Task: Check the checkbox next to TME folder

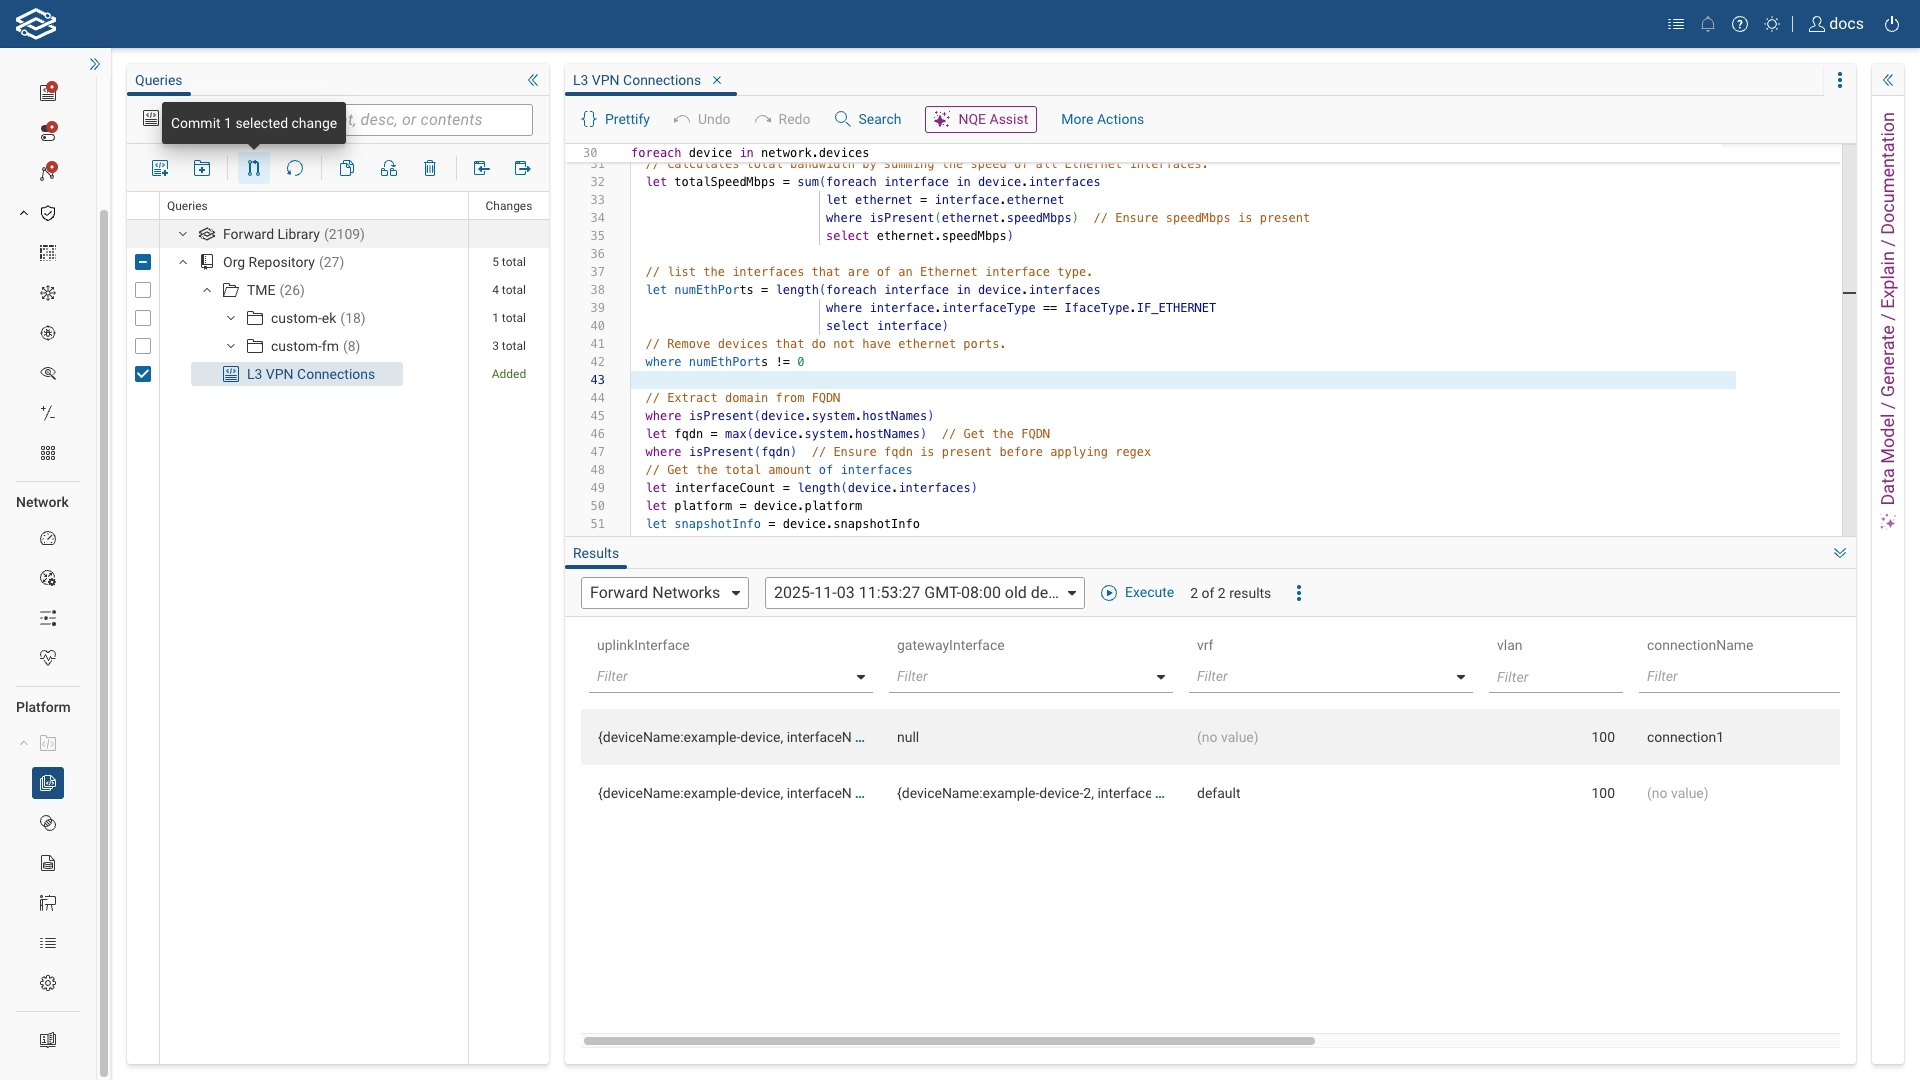Action: point(143,290)
